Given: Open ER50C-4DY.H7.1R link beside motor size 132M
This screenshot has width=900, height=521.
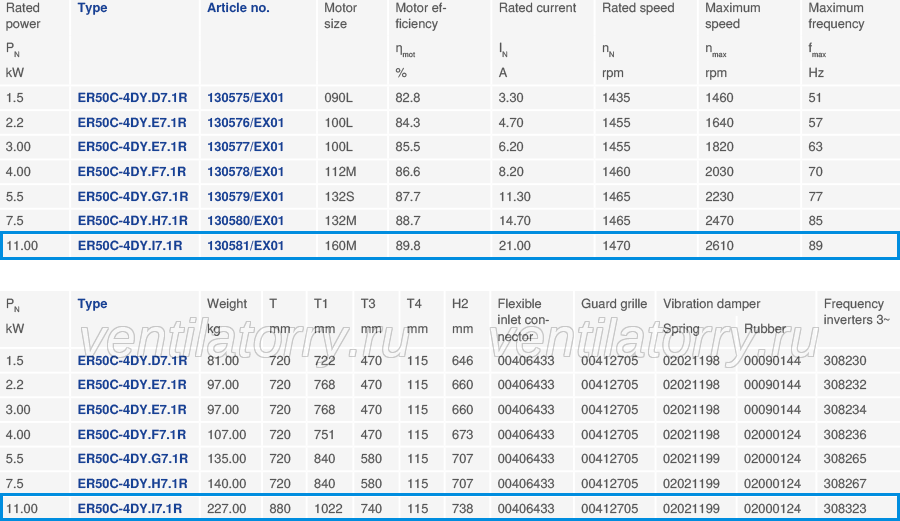Looking at the screenshot, I should click(133, 221).
